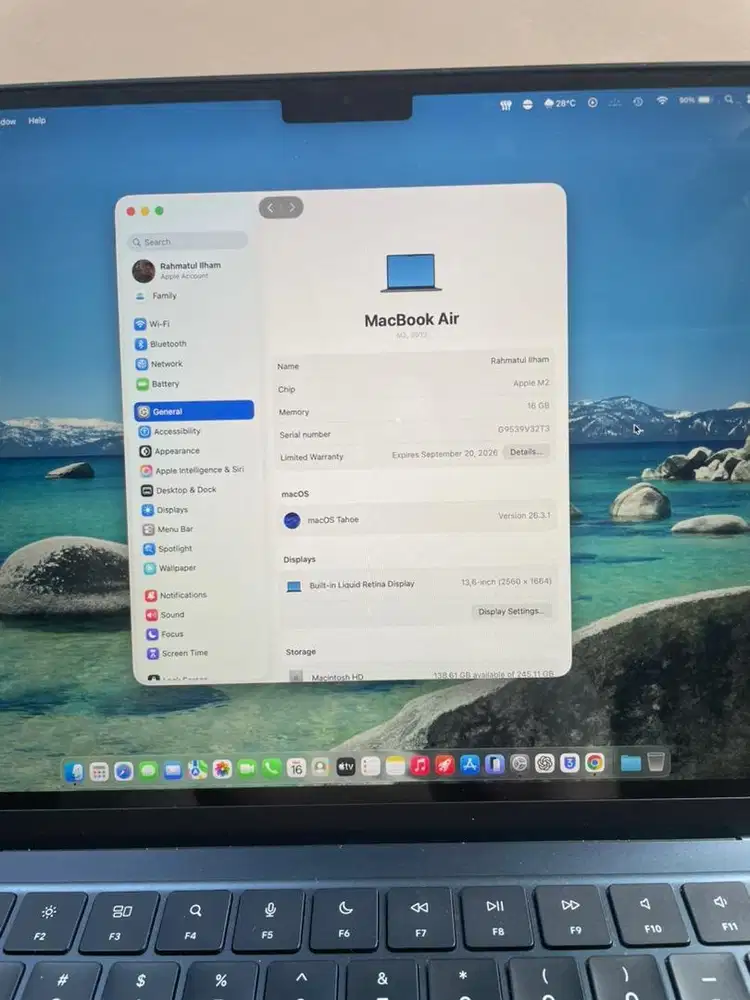The width and height of the screenshot is (750, 1000).
Task: Click the Display Settings button
Action: [511, 611]
